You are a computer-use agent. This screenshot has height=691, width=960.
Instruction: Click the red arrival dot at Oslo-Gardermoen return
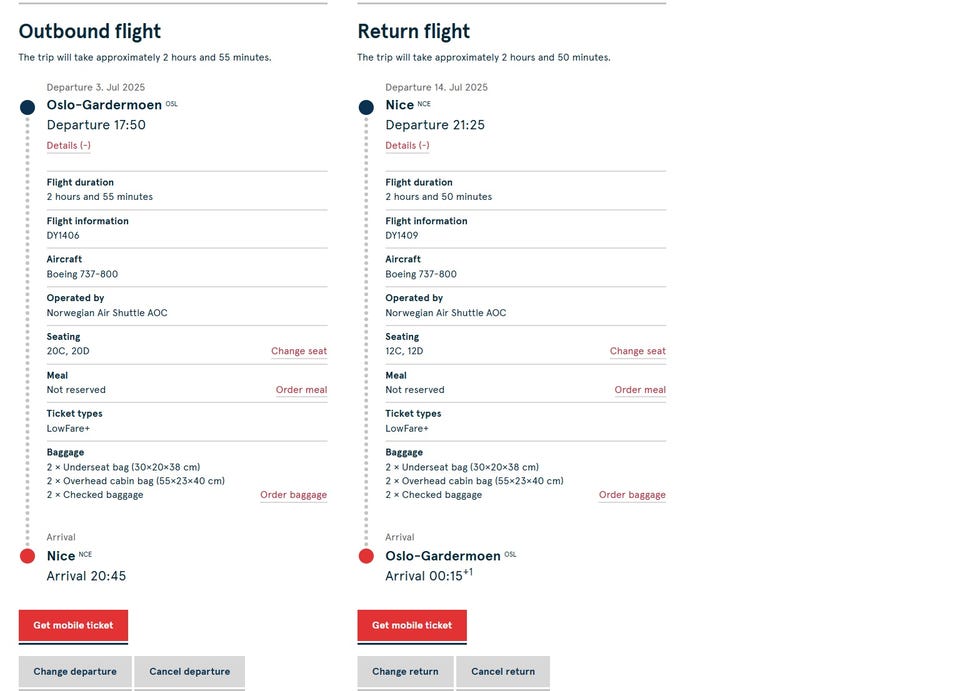[366, 556]
